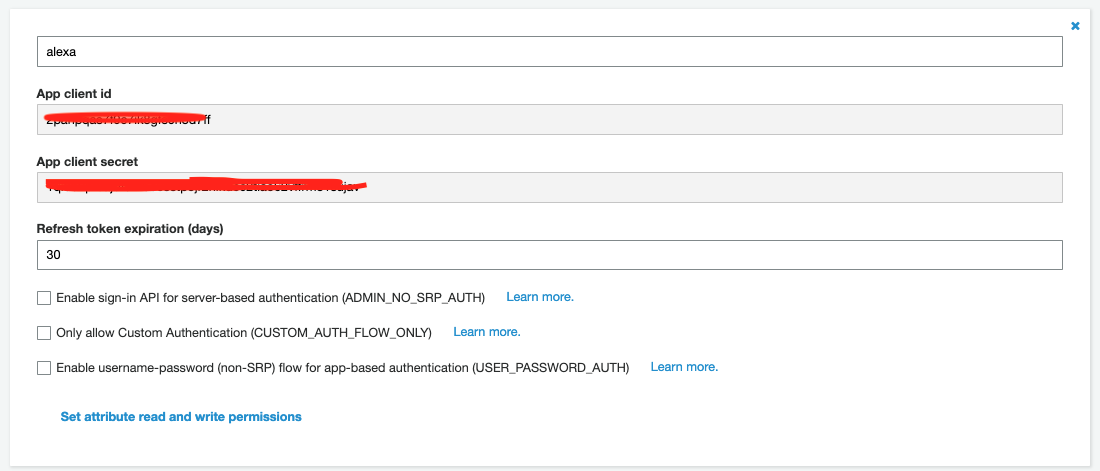Close the app client panel with the X icon
Screen dimensions: 1100x471
coord(1075,26)
